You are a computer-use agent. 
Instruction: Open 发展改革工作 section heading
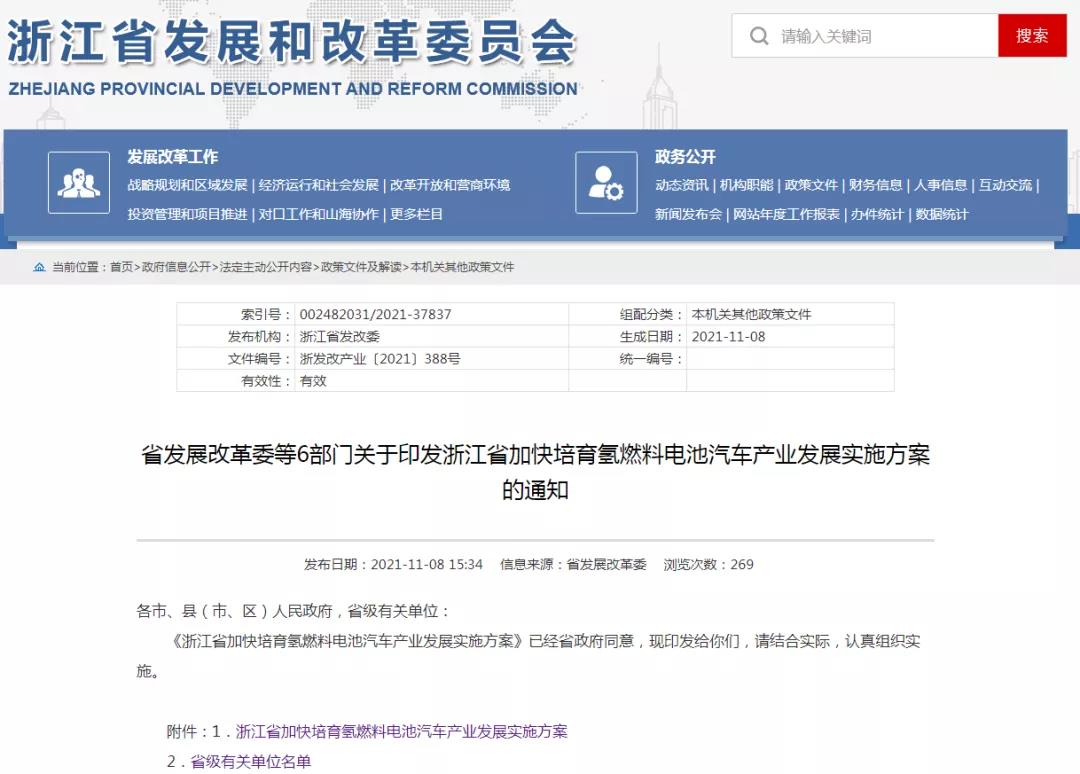pyautogui.click(x=172, y=157)
